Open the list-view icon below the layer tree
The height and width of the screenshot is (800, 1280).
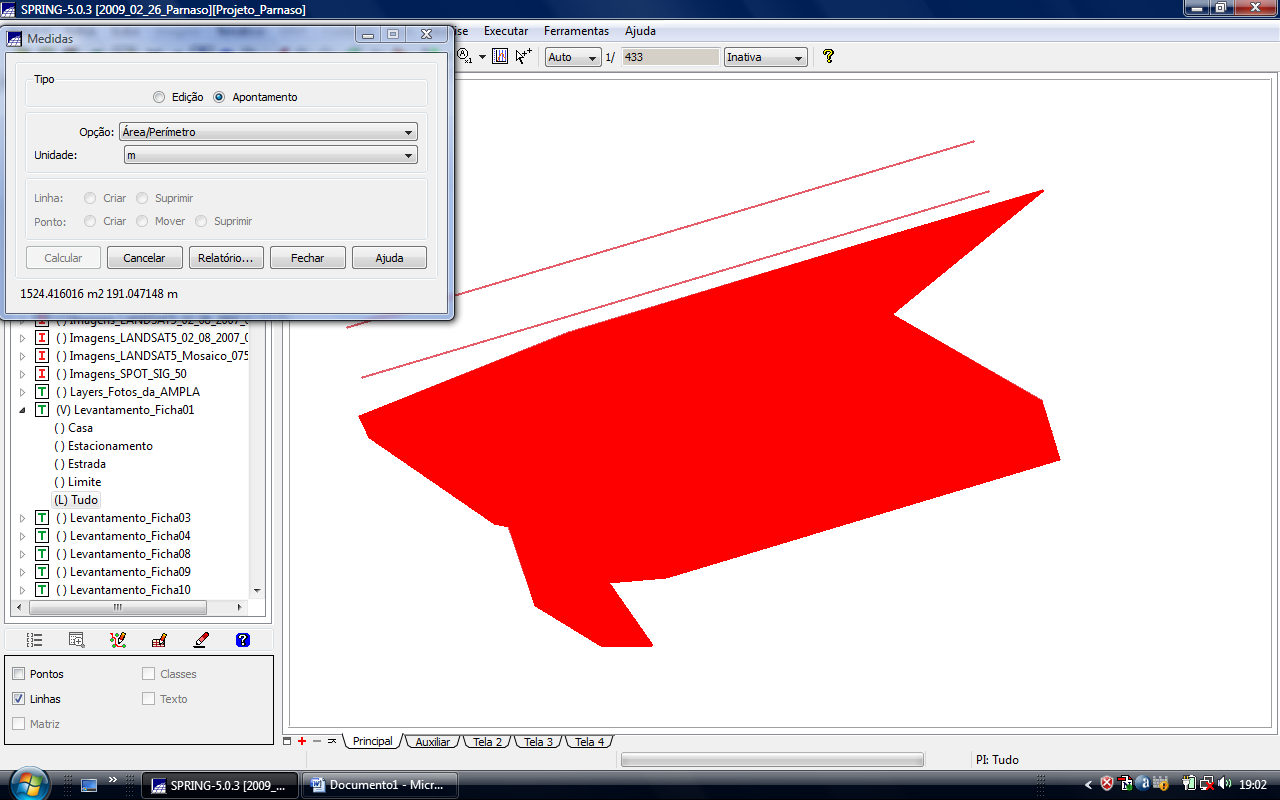click(x=35, y=640)
